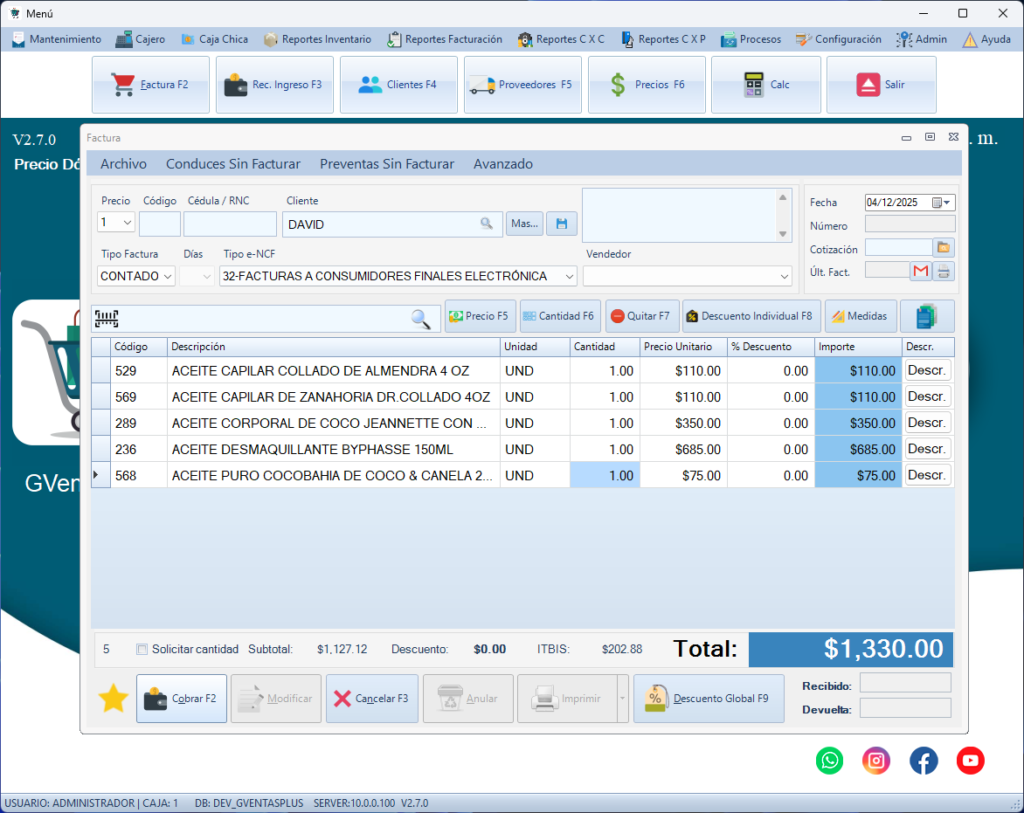Viewport: 1024px width, 813px height.
Task: Open the Preventas Sin Facturar menu
Action: point(386,164)
